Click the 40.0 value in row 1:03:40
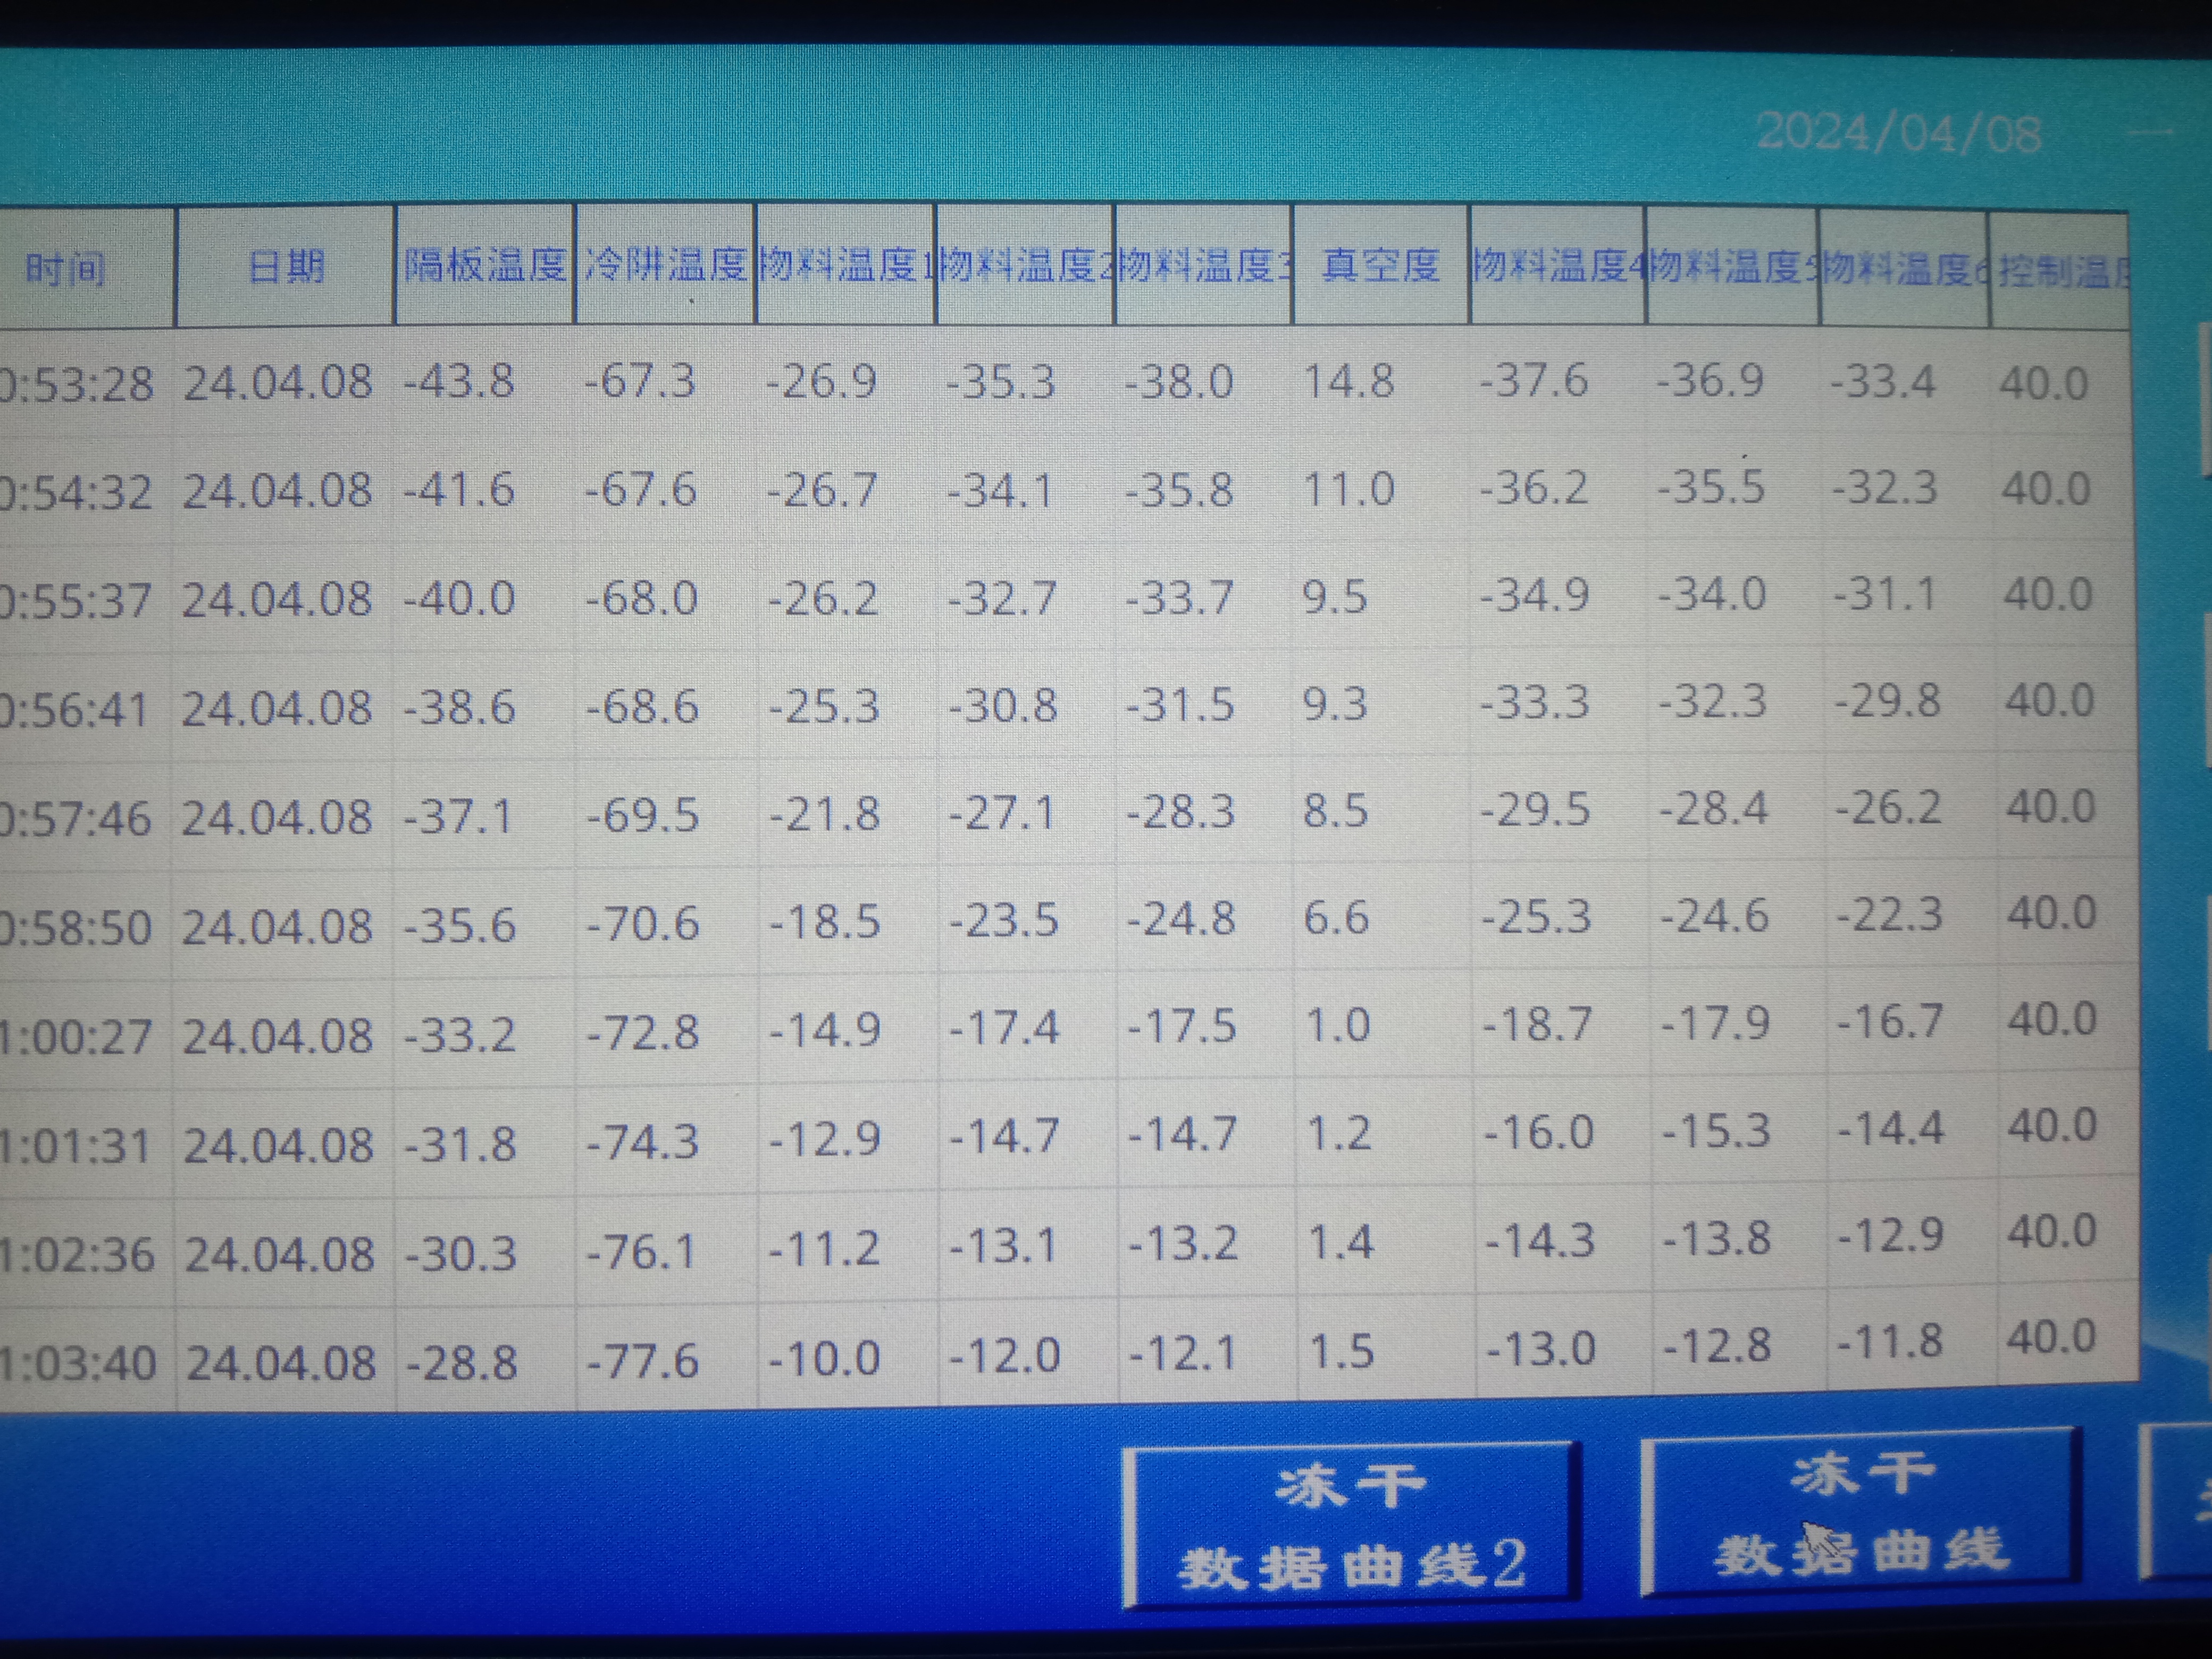The image size is (2212, 1659). point(2051,1338)
